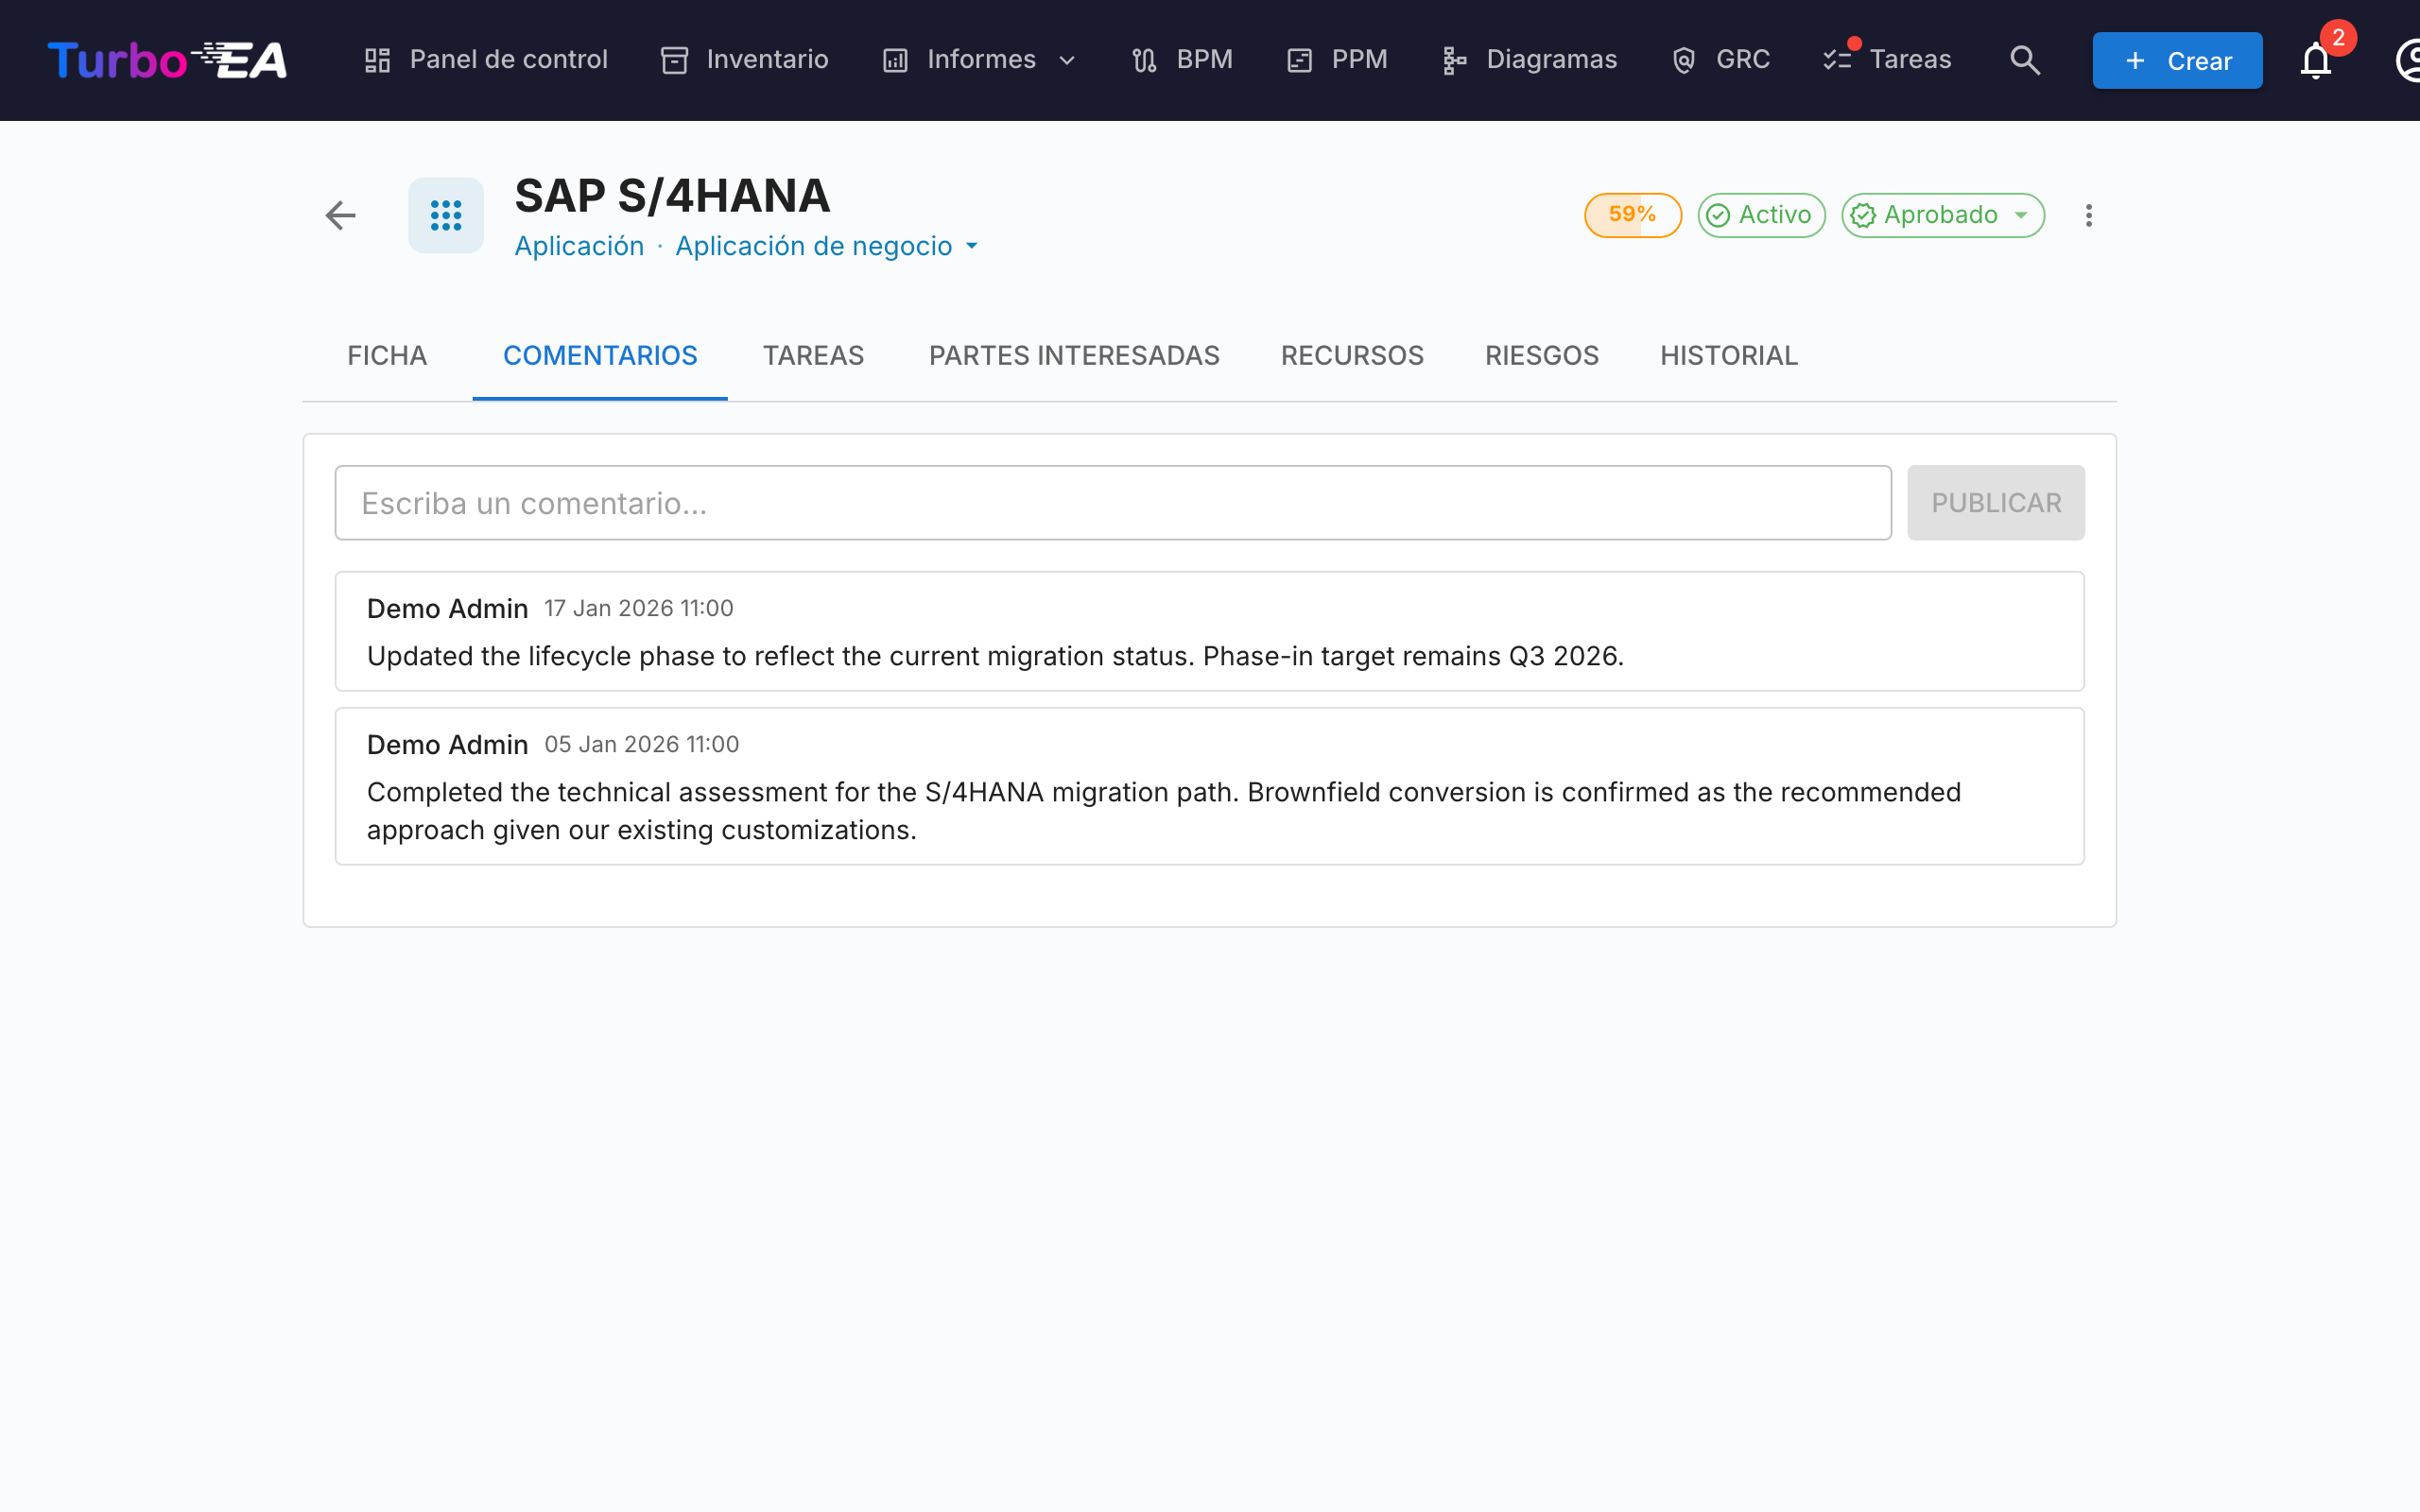The width and height of the screenshot is (2420, 1512).
Task: Click Demo Admin on the 05 Jan comment
Action: (447, 744)
